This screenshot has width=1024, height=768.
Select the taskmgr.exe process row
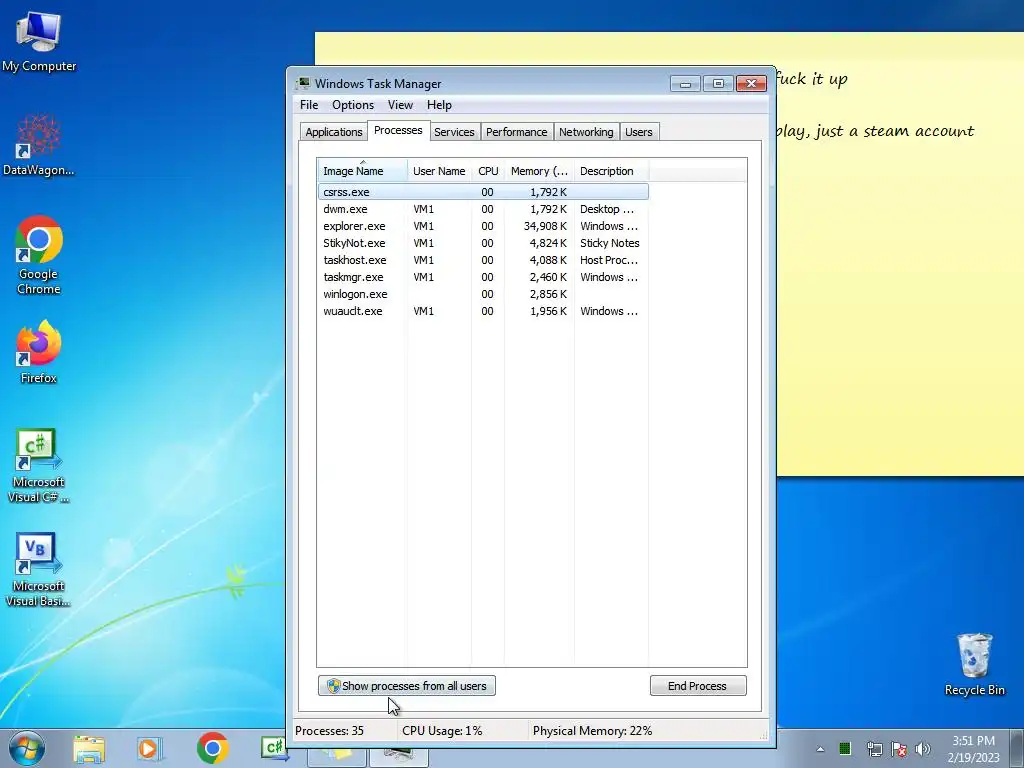483,277
